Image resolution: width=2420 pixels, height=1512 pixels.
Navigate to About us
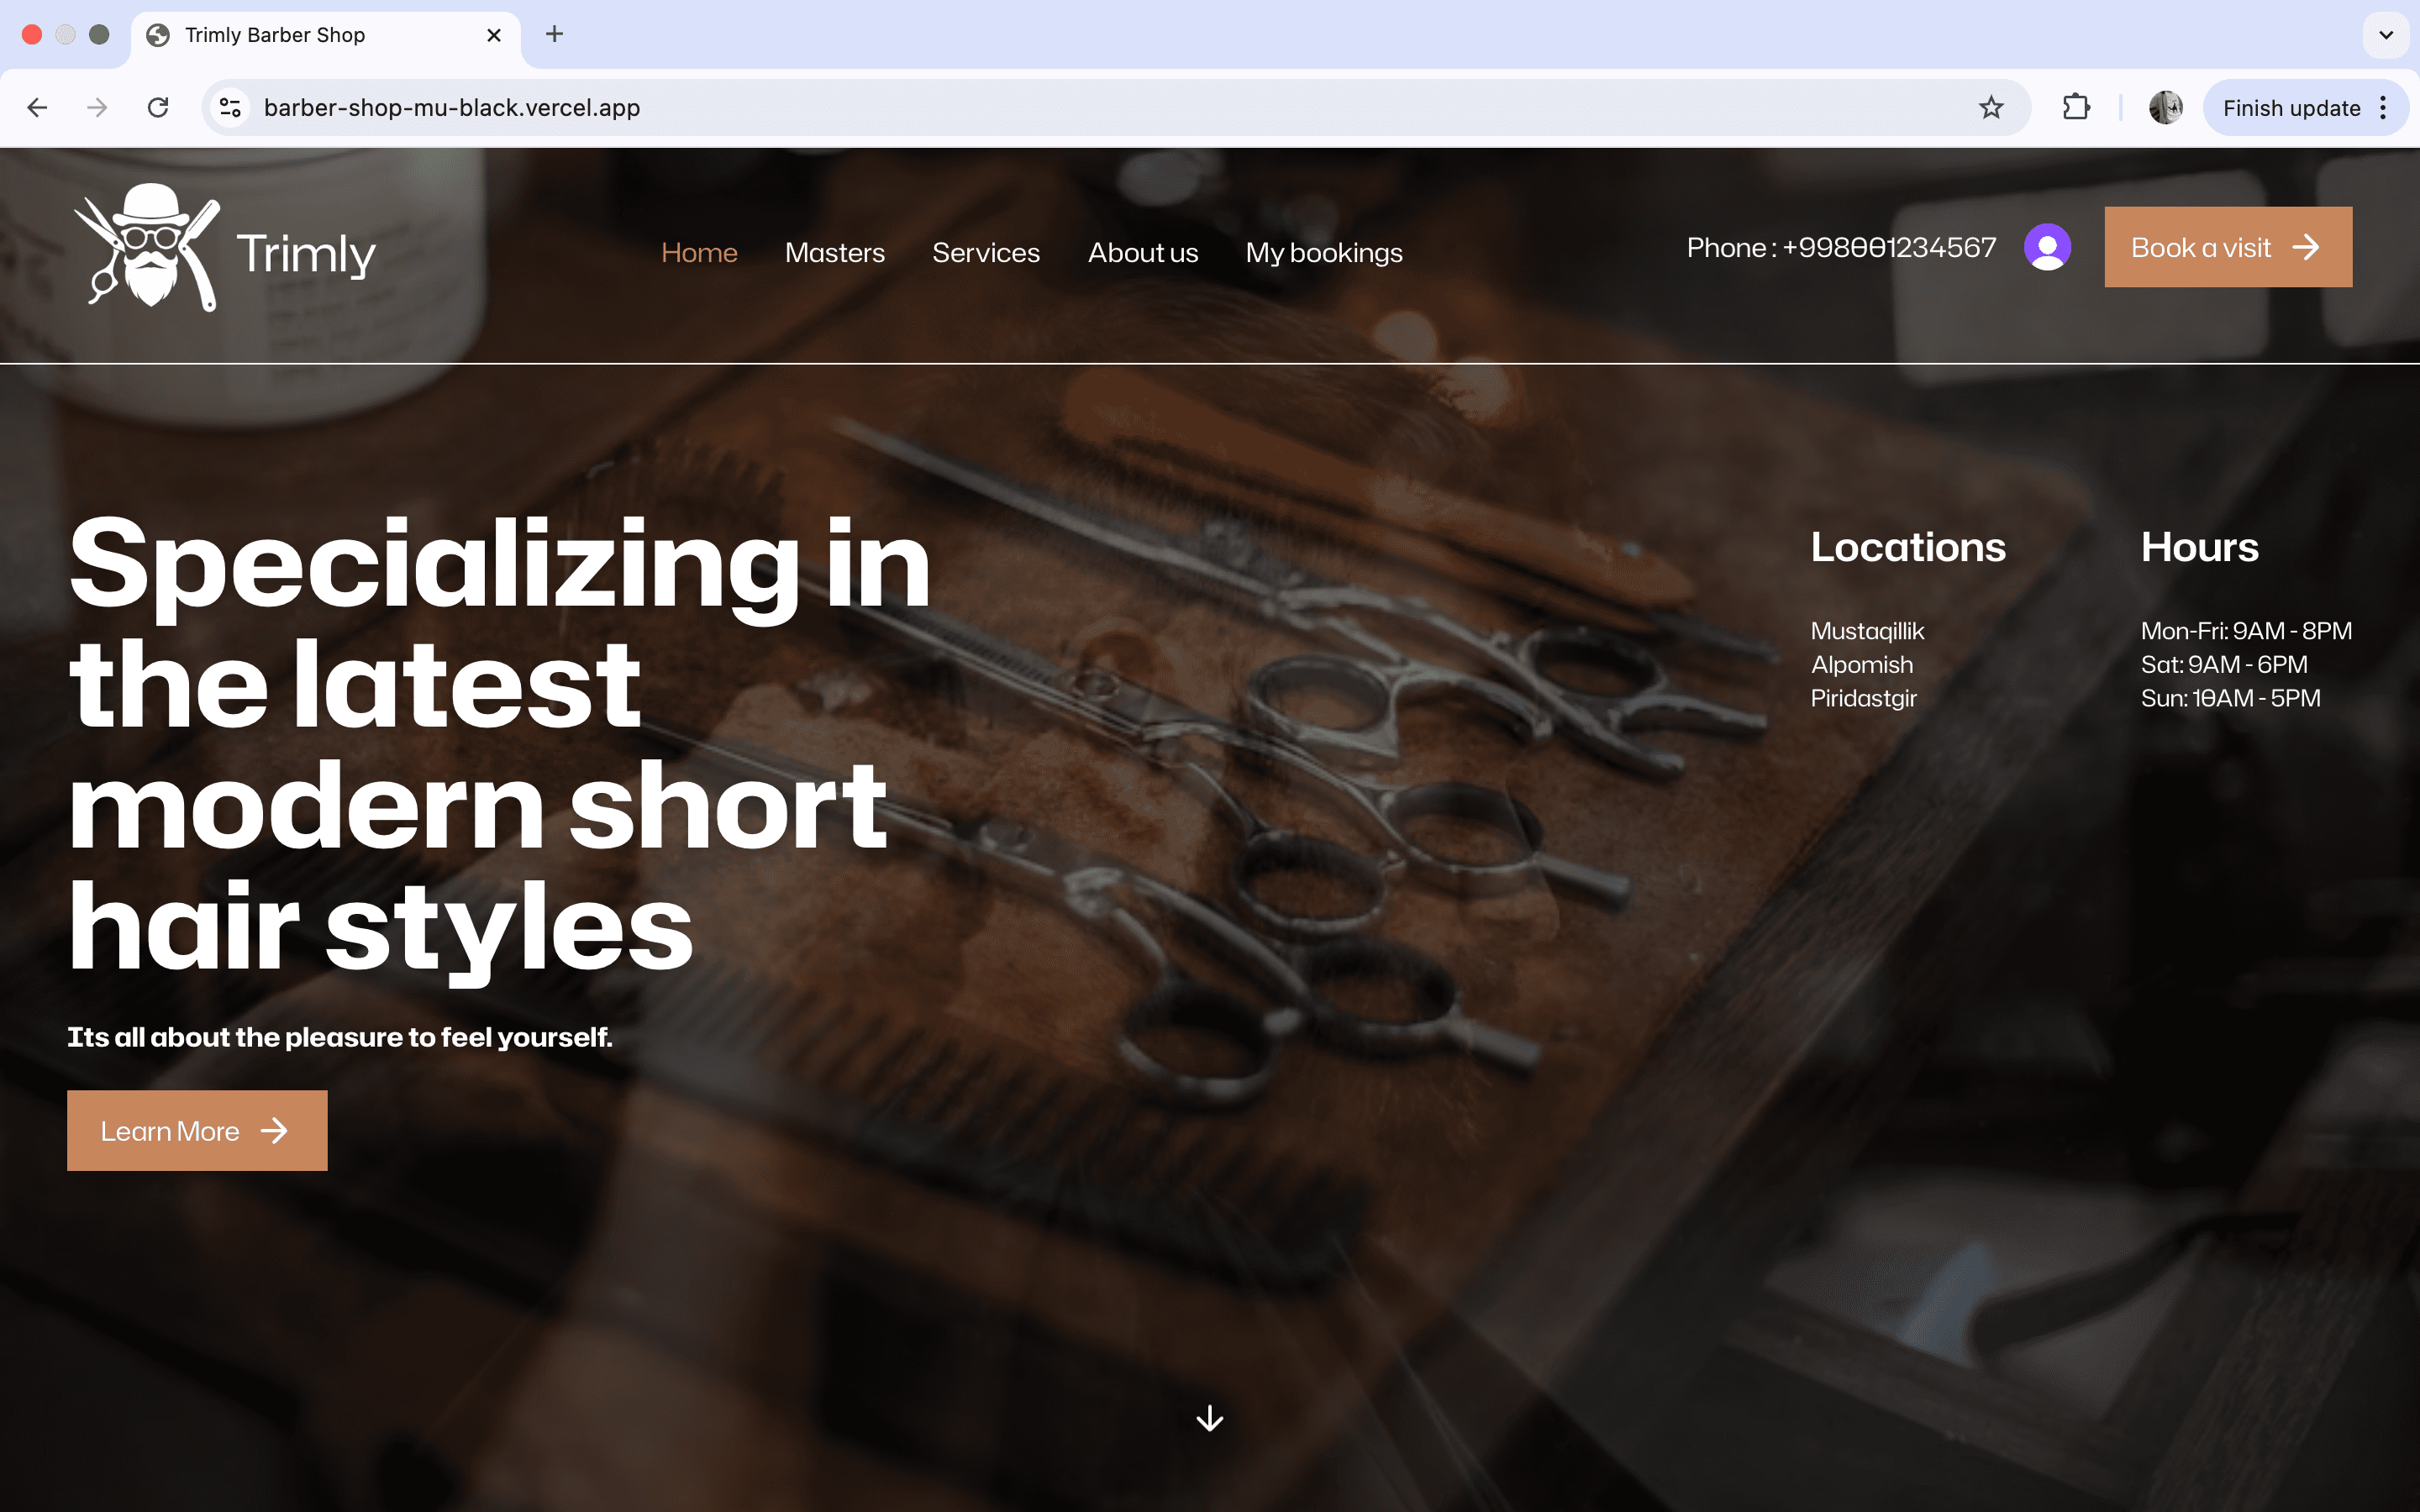[x=1142, y=253]
